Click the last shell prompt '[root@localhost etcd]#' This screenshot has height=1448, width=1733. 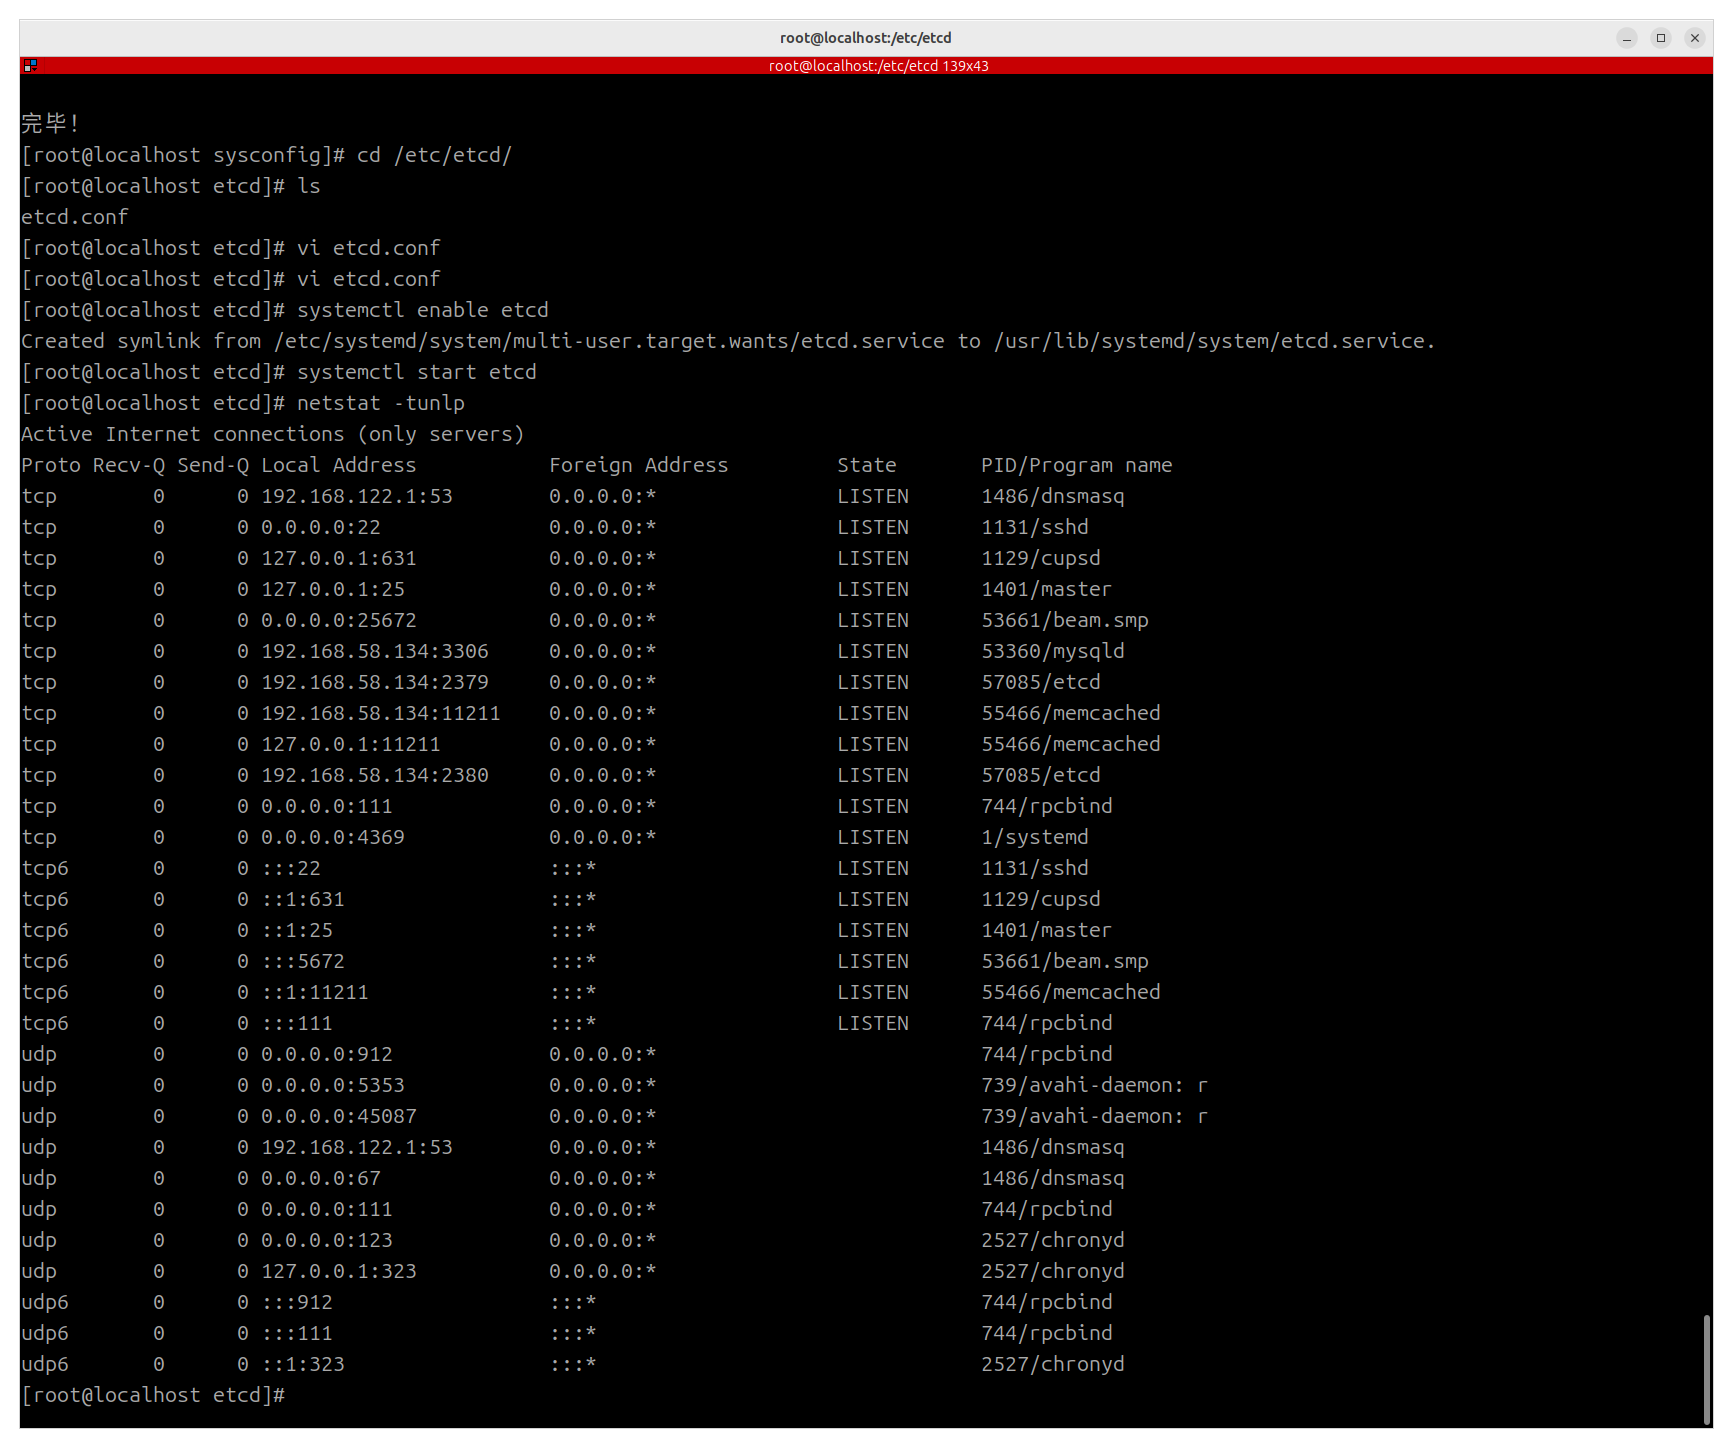pos(153,1395)
